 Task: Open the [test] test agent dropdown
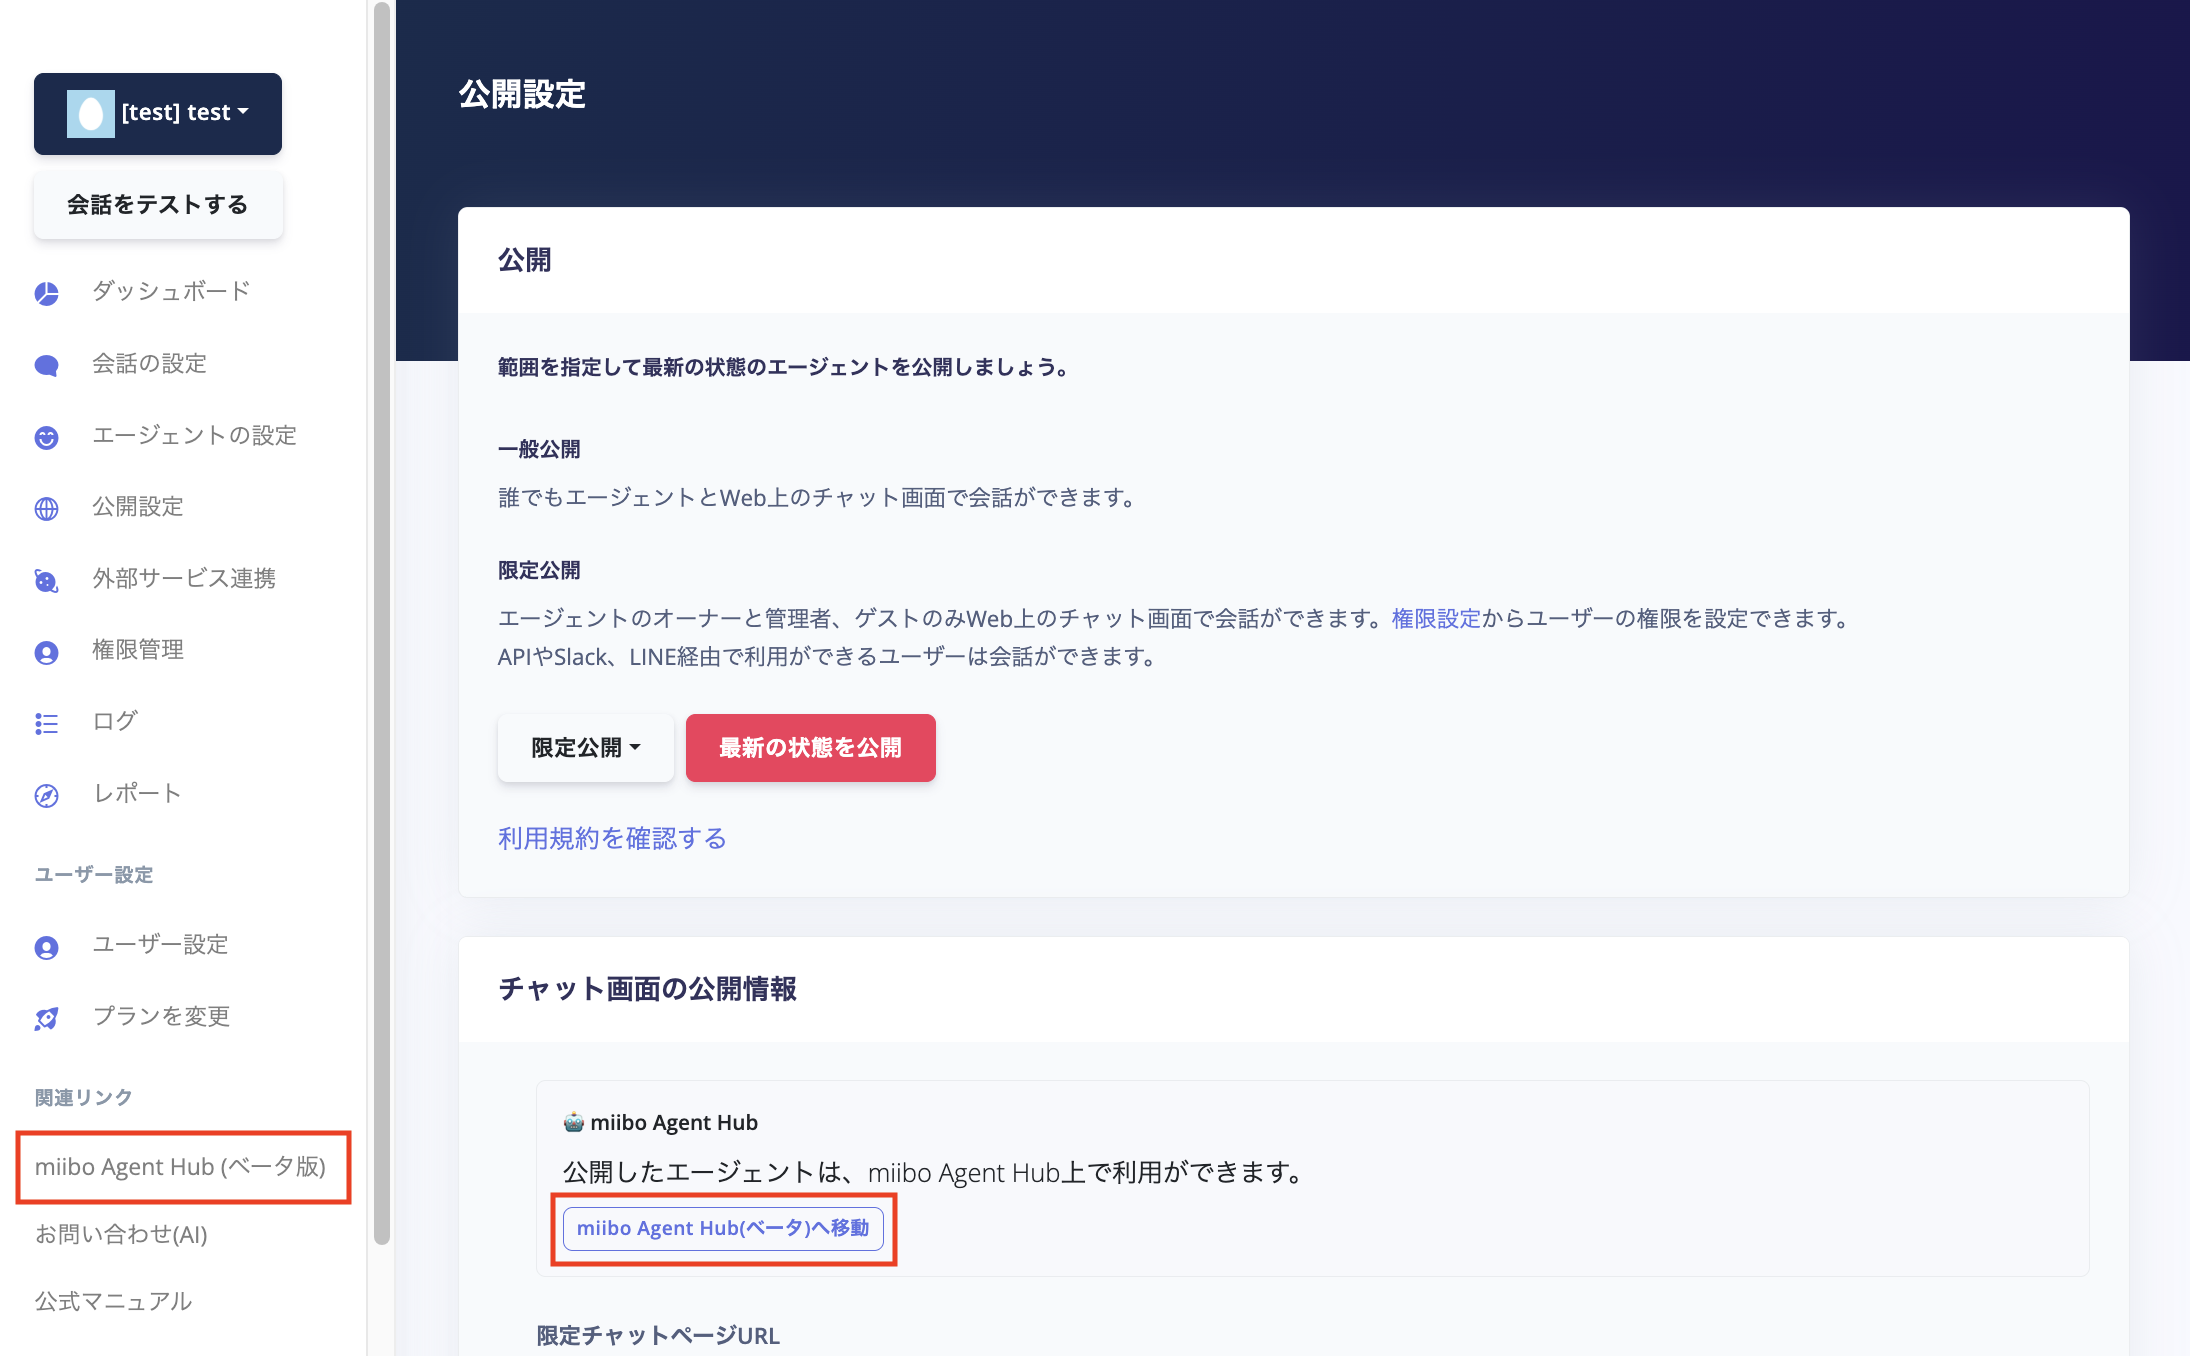[x=158, y=113]
